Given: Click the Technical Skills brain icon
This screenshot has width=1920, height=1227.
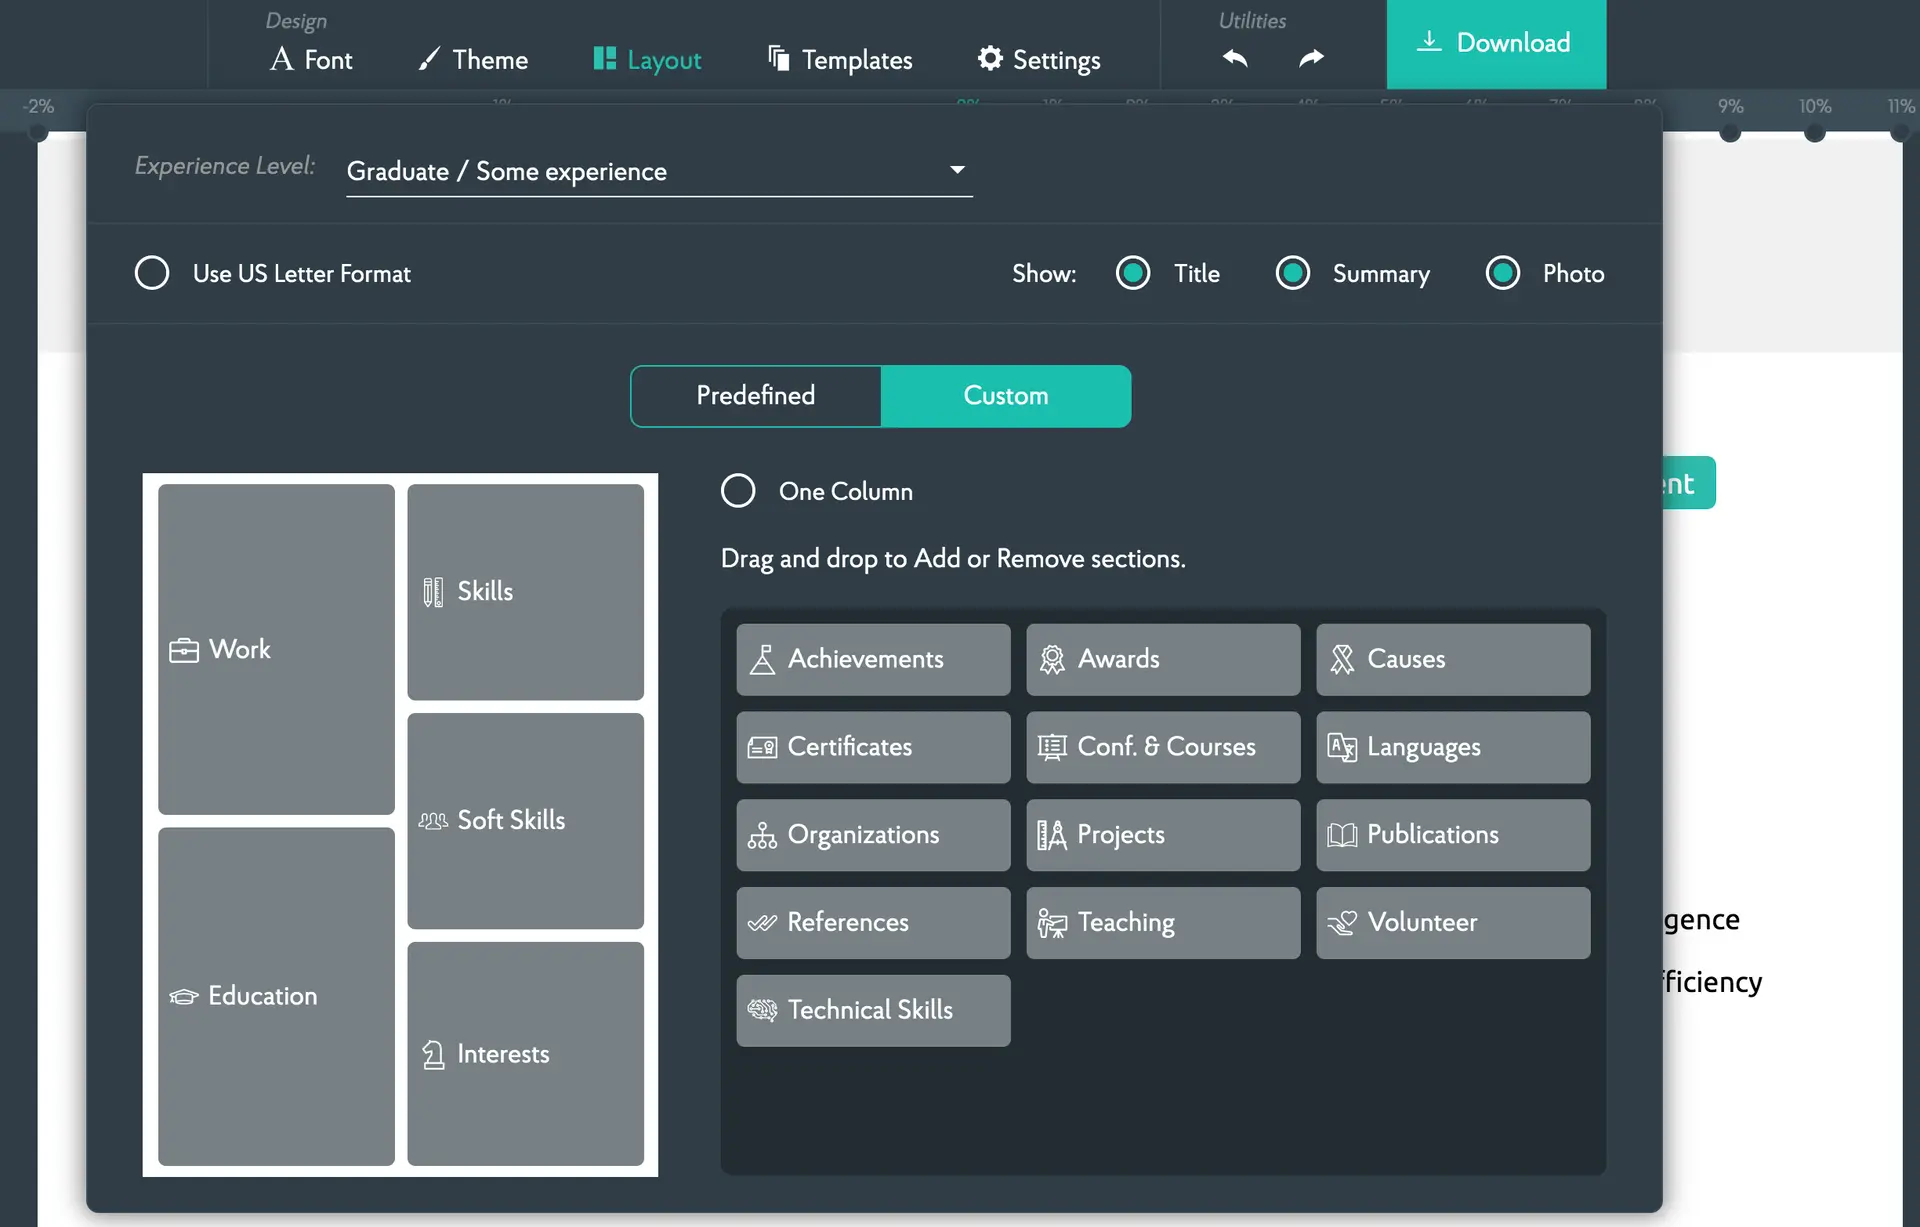Looking at the screenshot, I should tap(762, 1010).
